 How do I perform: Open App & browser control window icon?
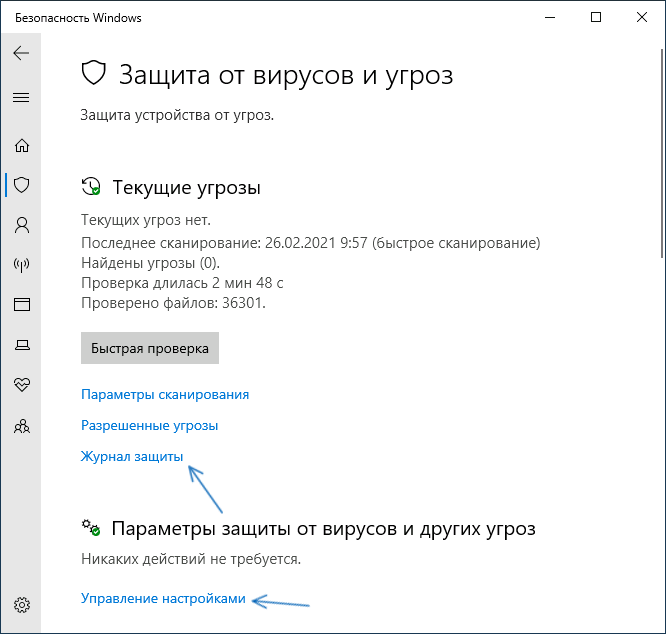tap(22, 304)
